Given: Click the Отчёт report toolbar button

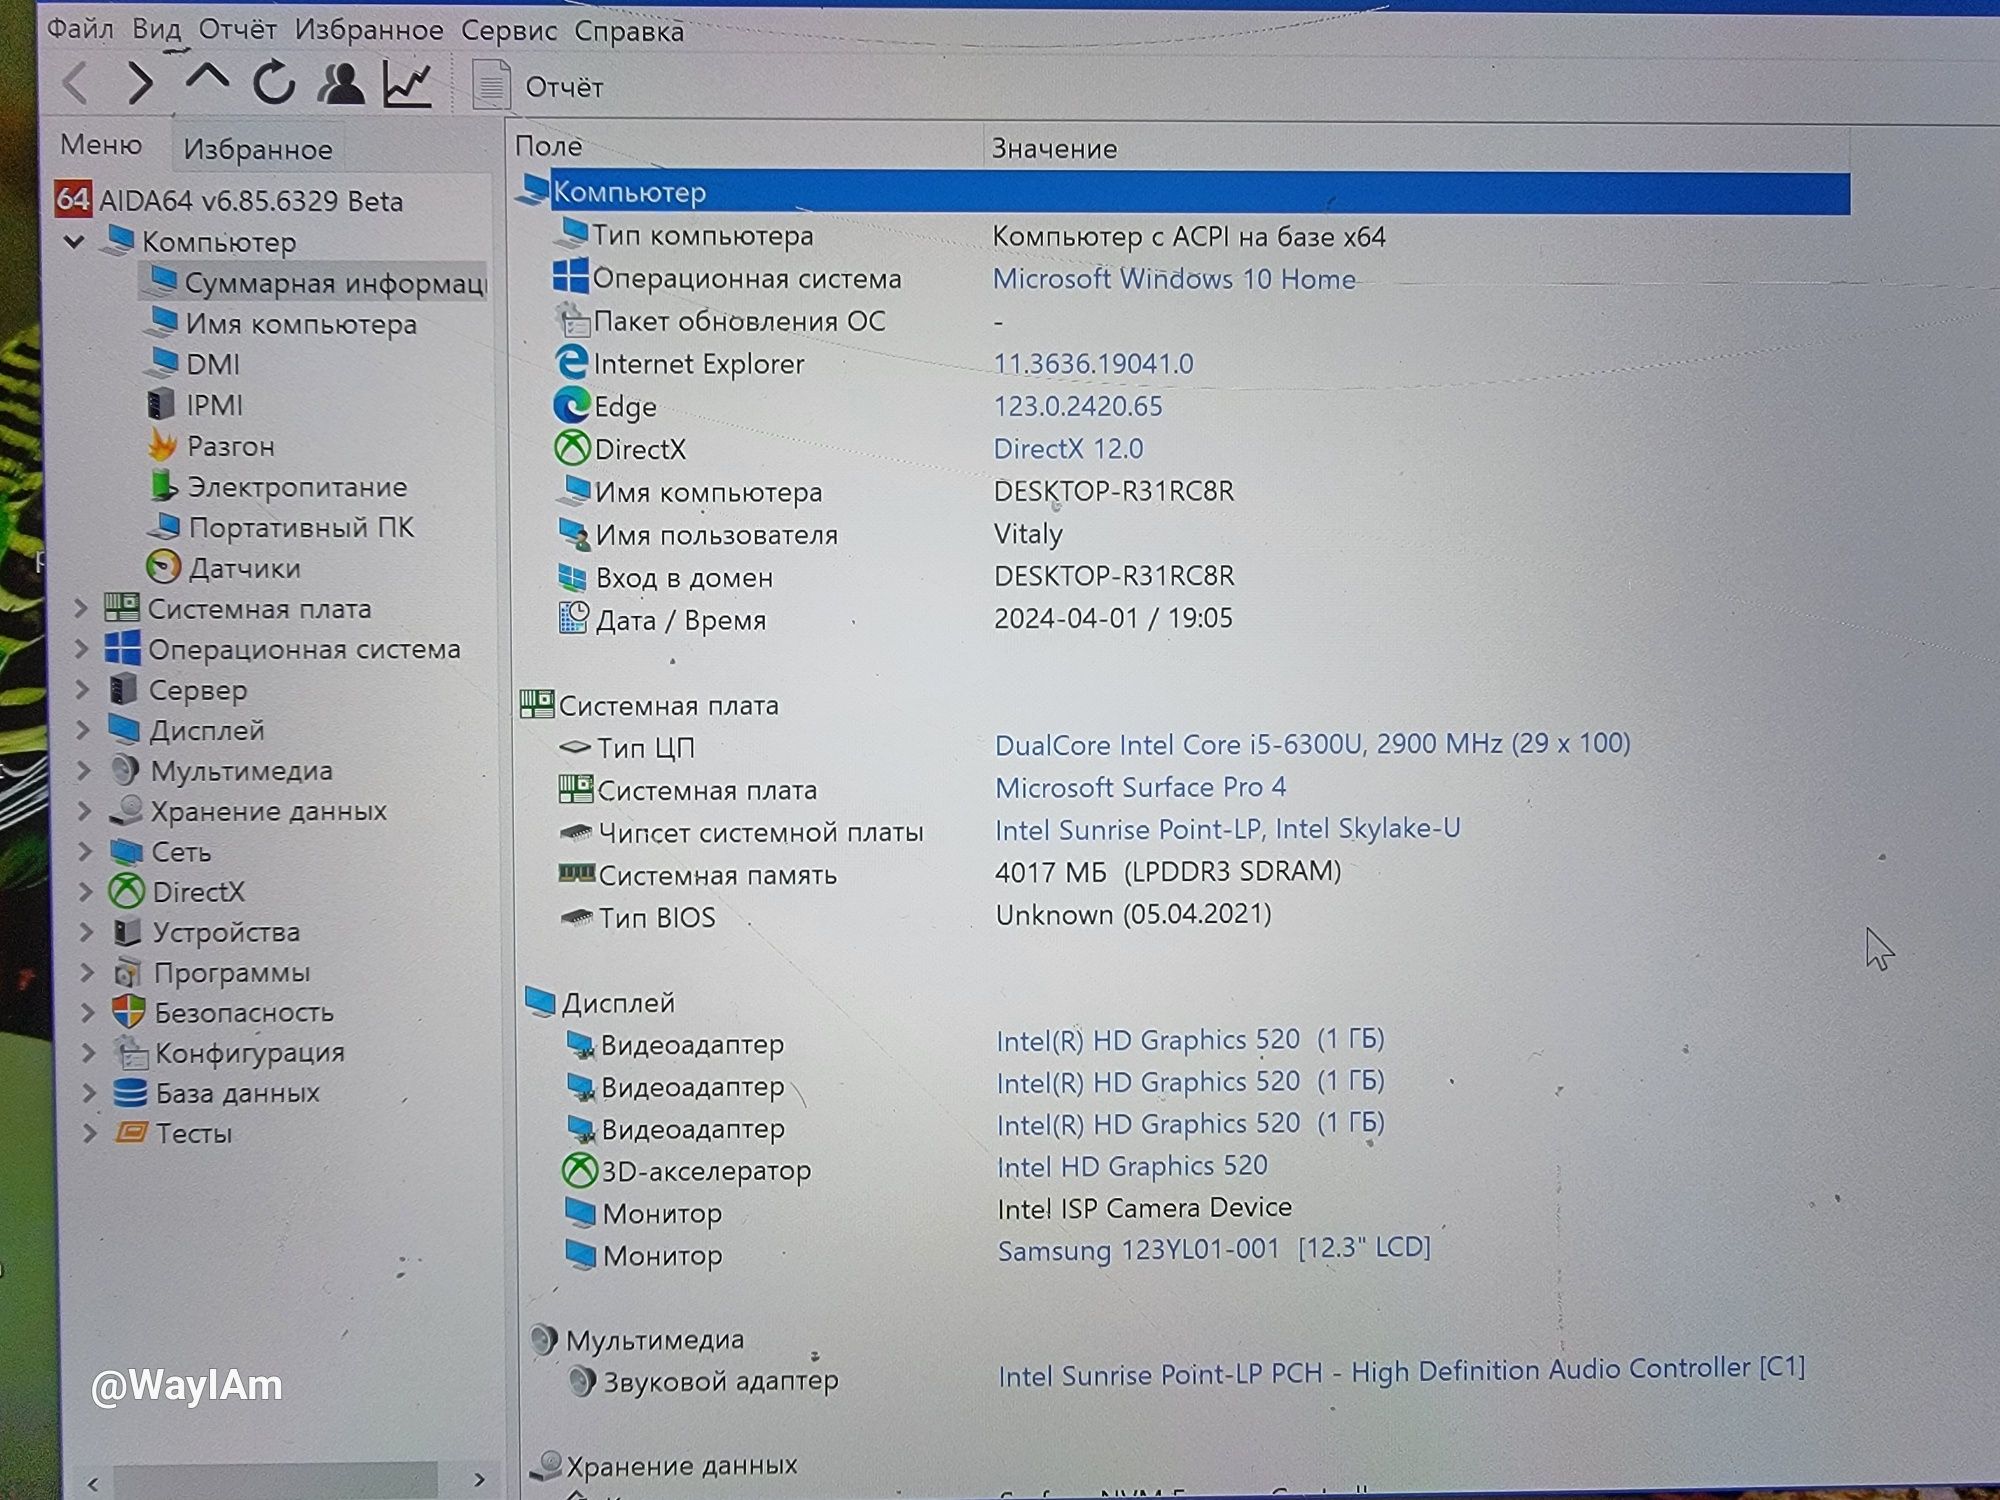Looking at the screenshot, I should pyautogui.click(x=537, y=86).
